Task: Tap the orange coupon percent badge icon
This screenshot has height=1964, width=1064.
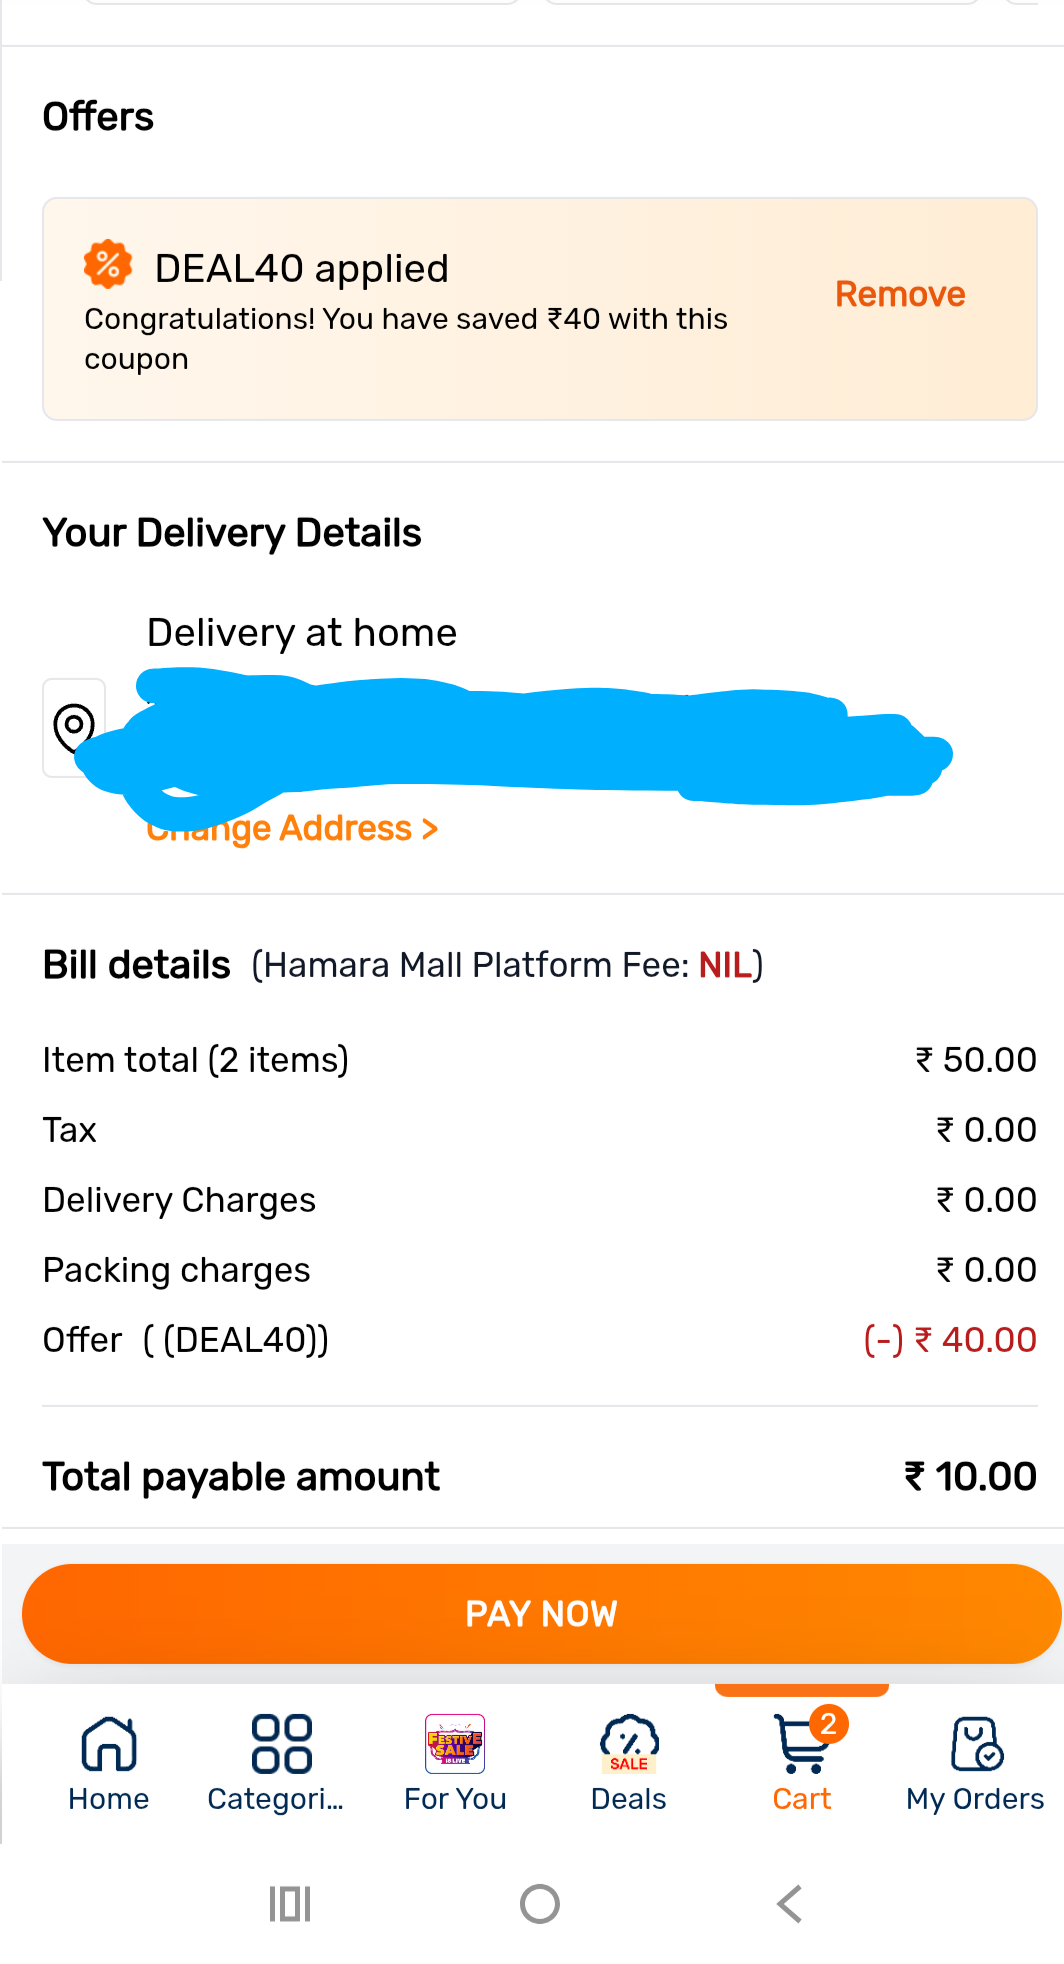Action: coord(108,265)
